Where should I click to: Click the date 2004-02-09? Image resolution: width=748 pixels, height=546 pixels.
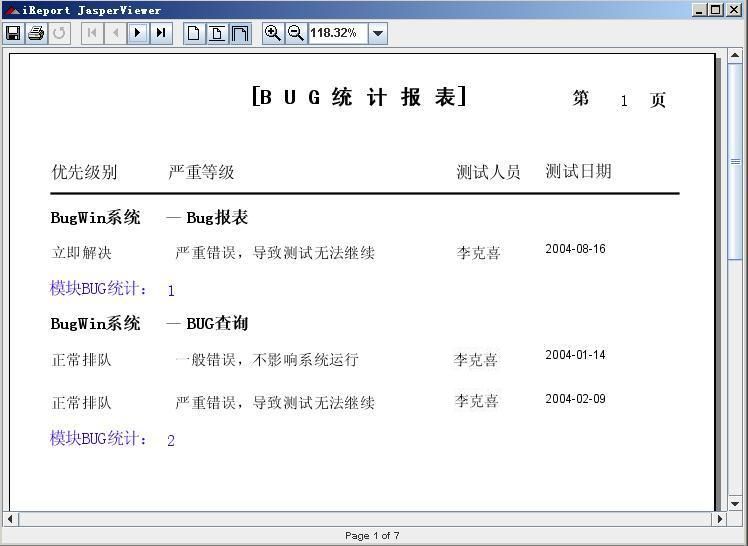click(575, 399)
